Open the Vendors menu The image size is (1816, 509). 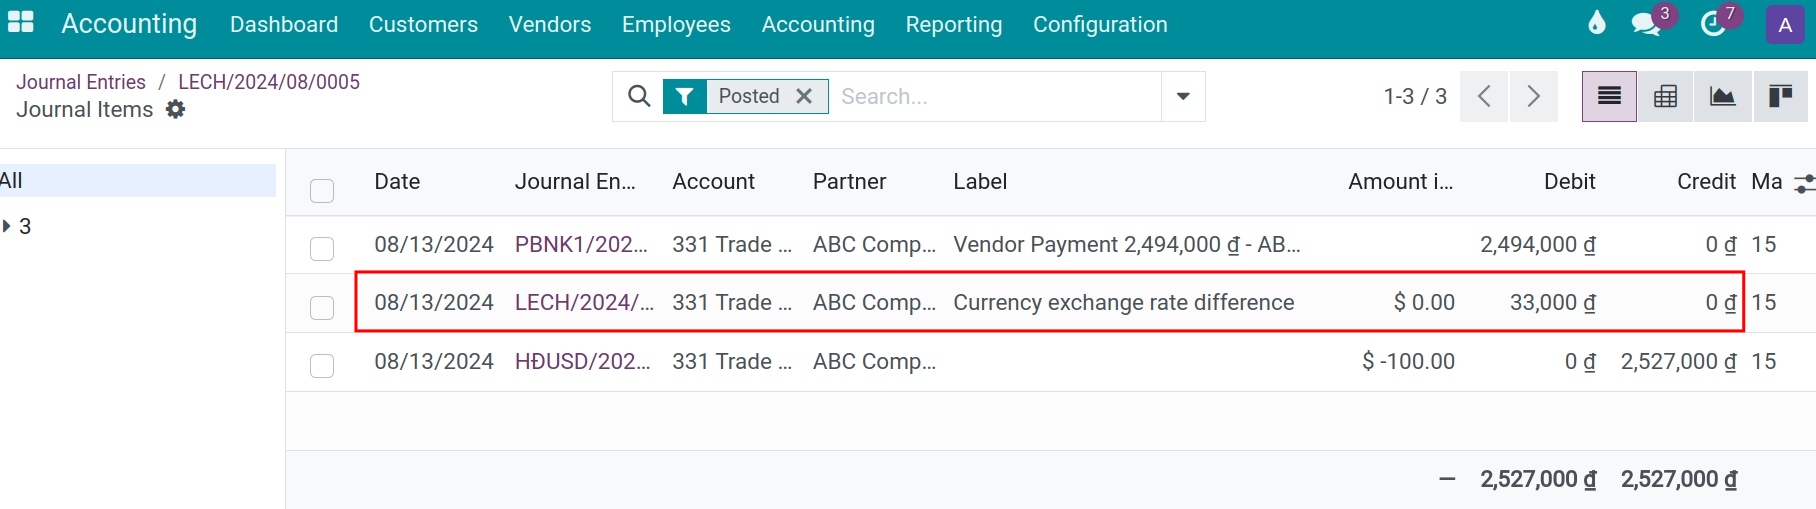pos(550,24)
